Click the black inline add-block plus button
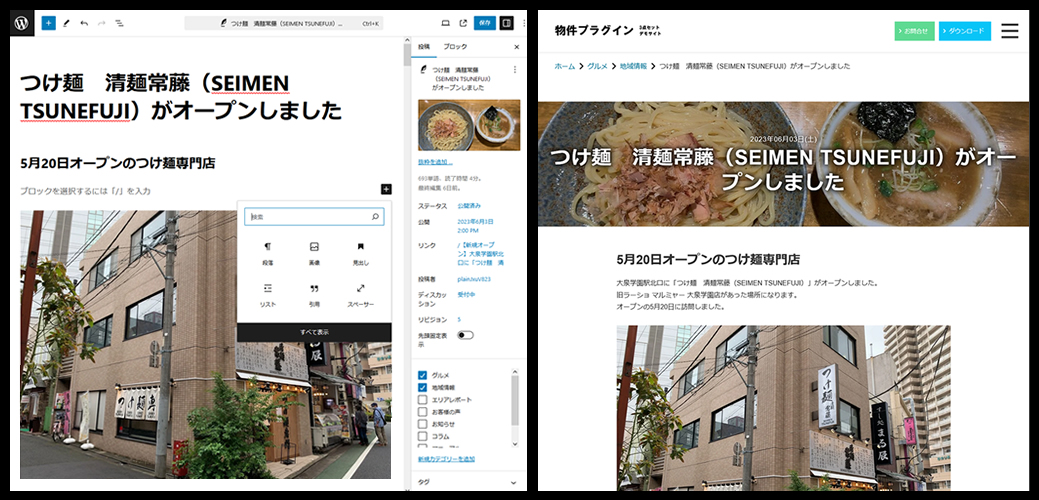This screenshot has width=1039, height=500. (x=385, y=189)
